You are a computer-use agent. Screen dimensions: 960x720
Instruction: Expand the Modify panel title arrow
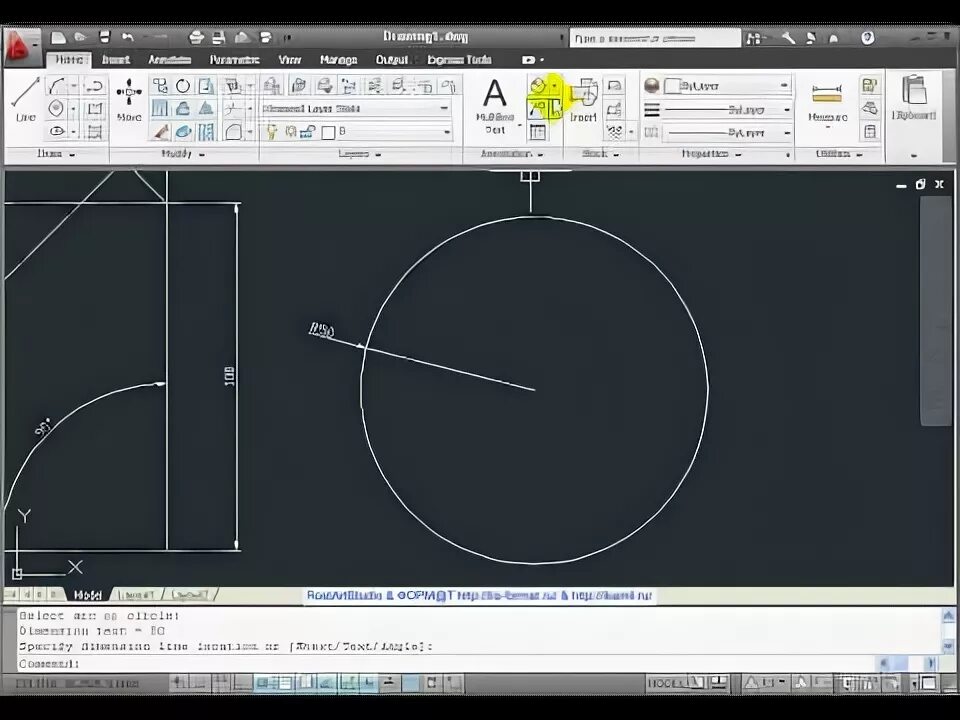(x=201, y=155)
